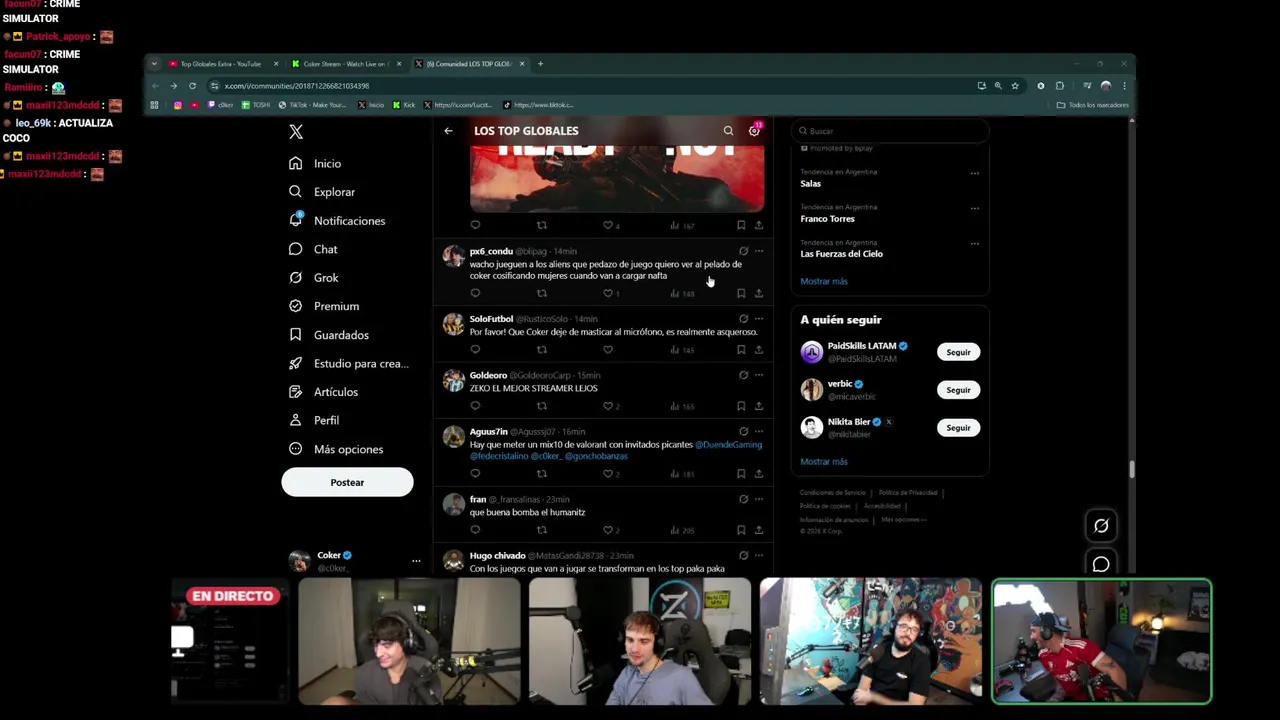The height and width of the screenshot is (720, 1280).
Task: Click Mostrar más under A quién seguir
Action: pyautogui.click(x=824, y=462)
